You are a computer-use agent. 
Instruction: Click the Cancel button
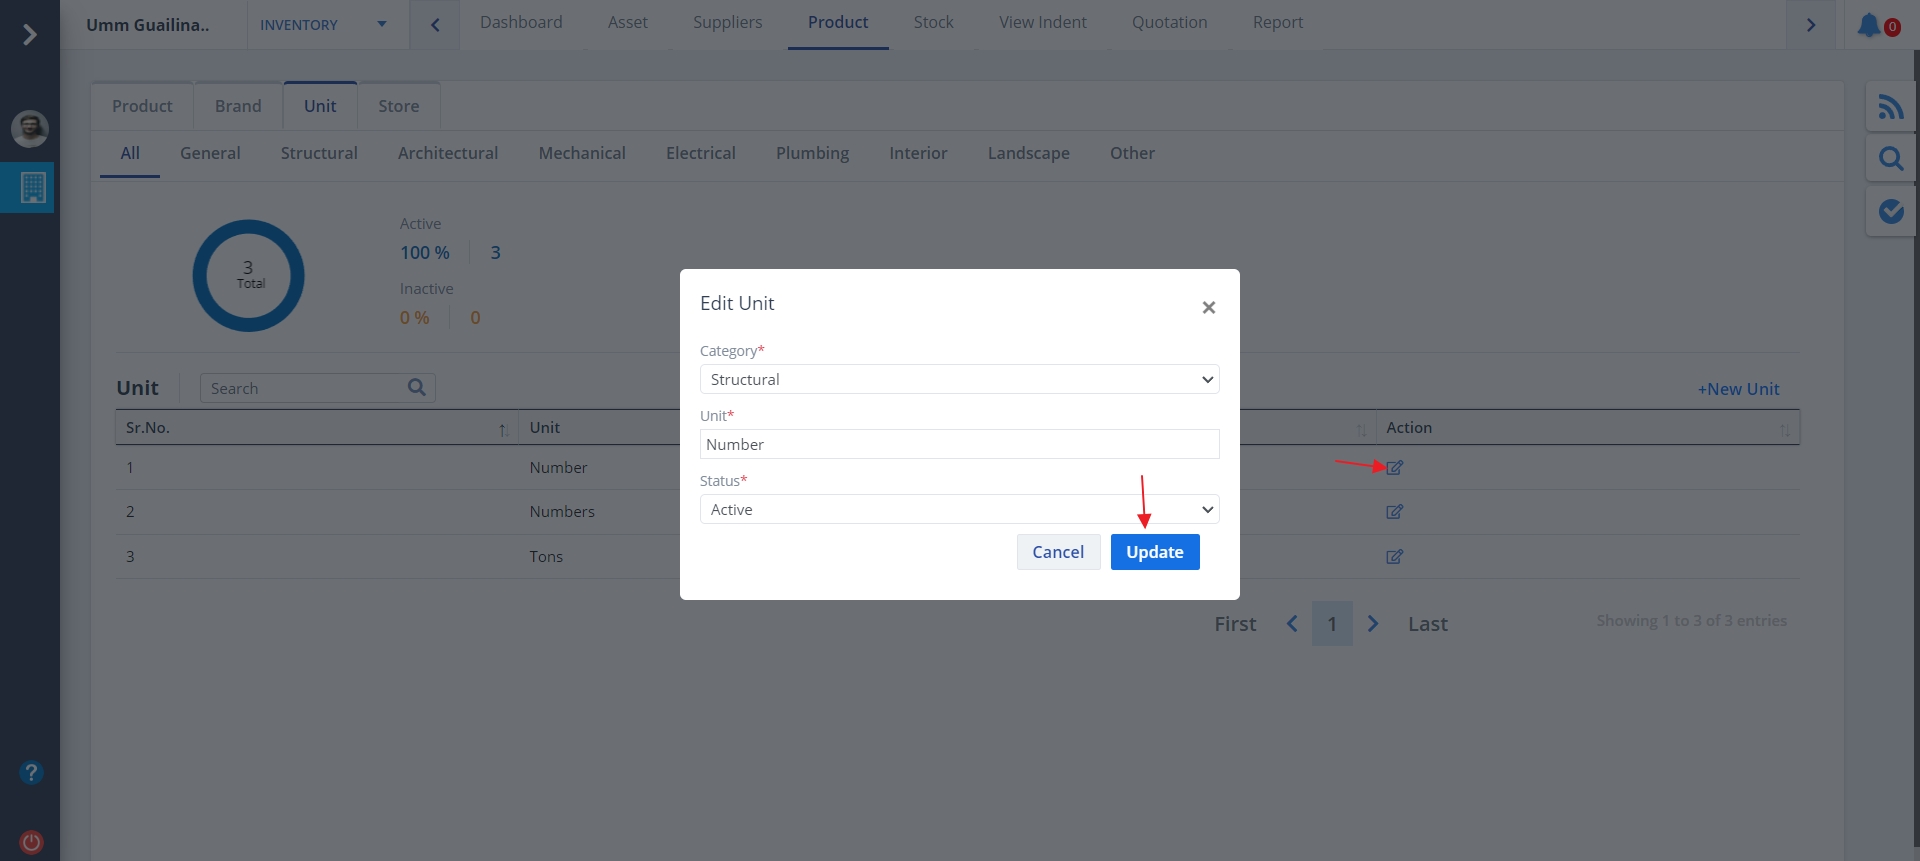coord(1058,552)
